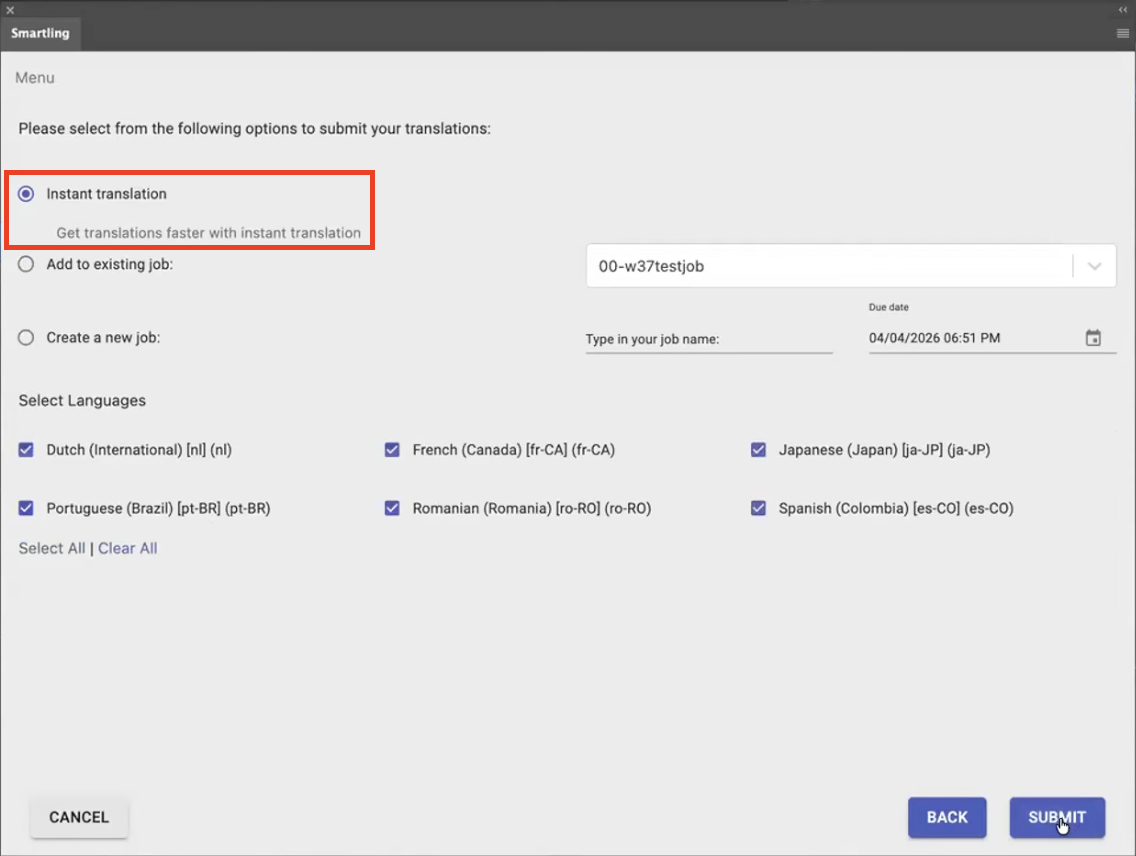The width and height of the screenshot is (1136, 856).
Task: Close the panel via the X icon
Action: click(x=10, y=8)
